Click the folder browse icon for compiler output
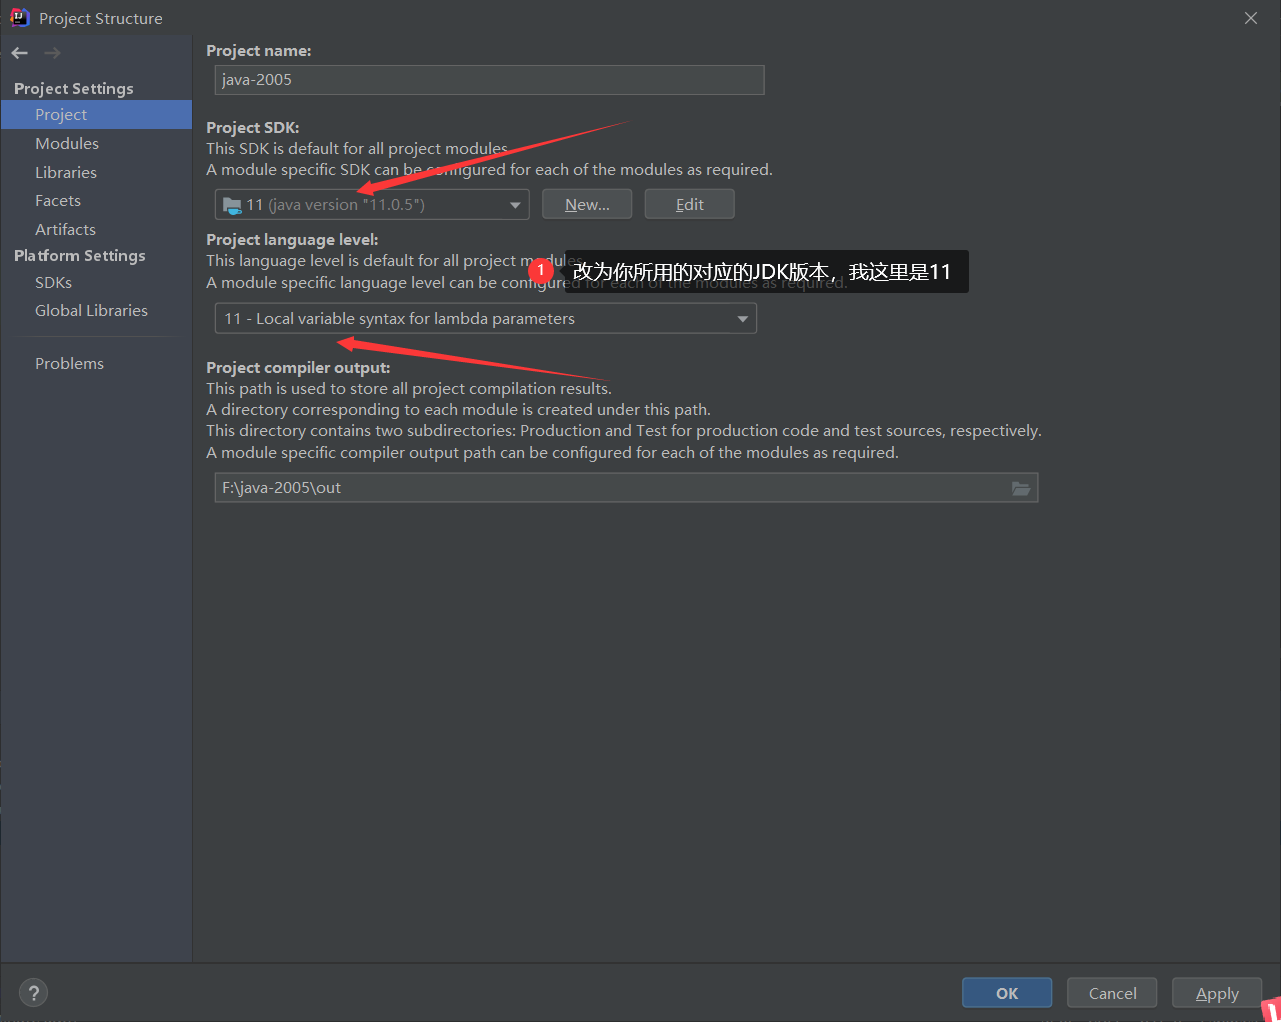Image resolution: width=1281 pixels, height=1022 pixels. (x=1021, y=488)
